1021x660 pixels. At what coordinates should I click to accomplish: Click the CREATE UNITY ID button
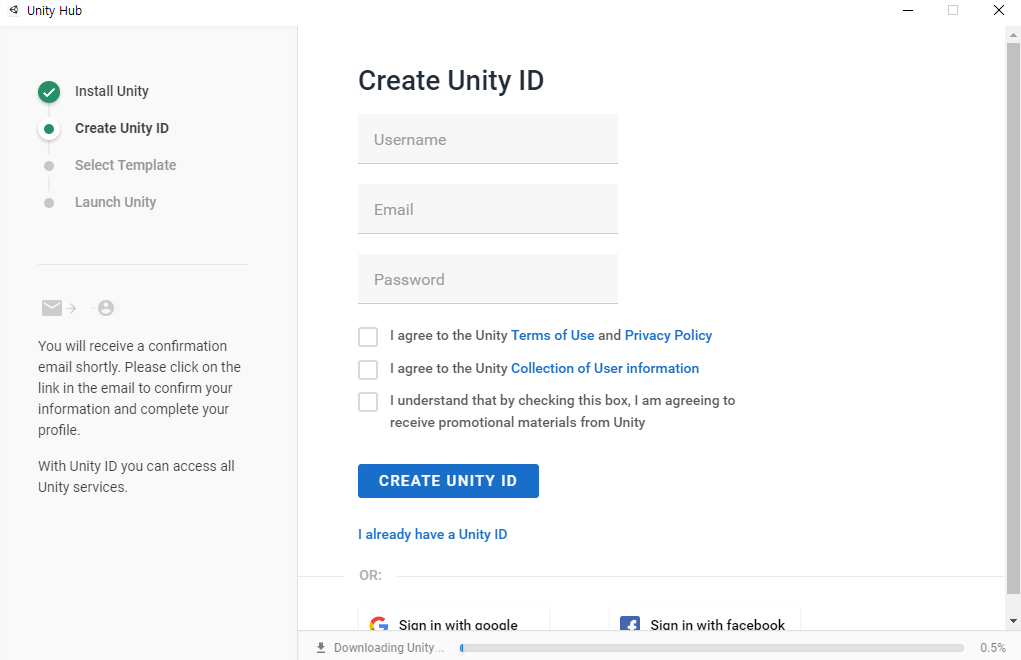click(x=448, y=481)
